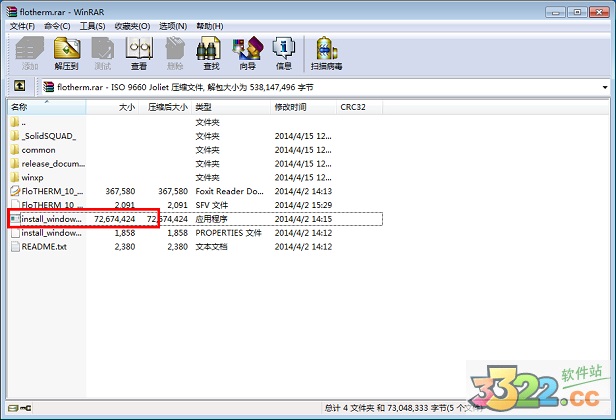
Task: Click the drive icon in status bar
Action: 13,408
